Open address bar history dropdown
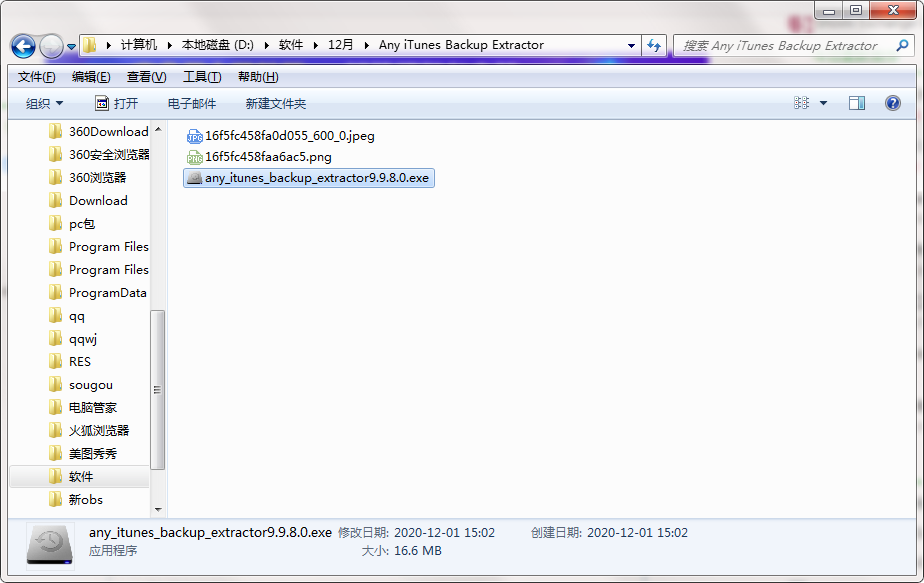This screenshot has height=583, width=924. [631, 45]
